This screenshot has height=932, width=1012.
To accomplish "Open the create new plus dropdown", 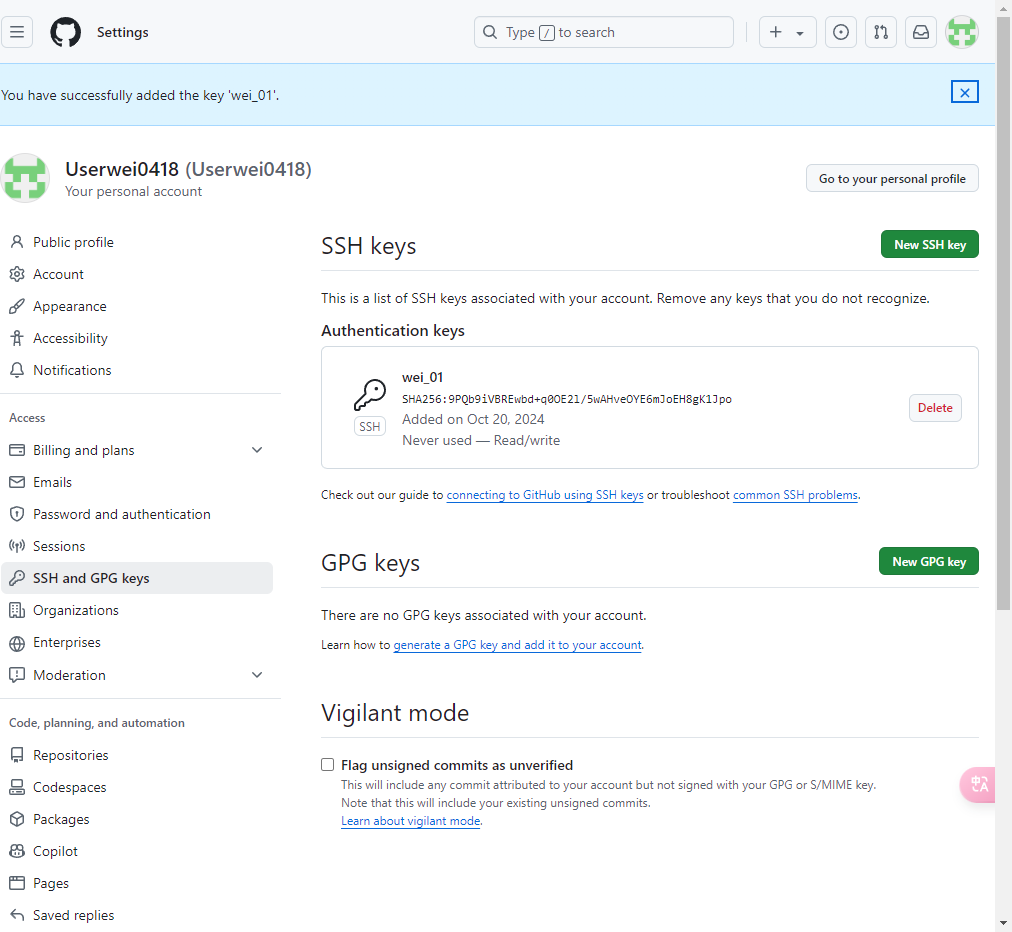I will 787,32.
